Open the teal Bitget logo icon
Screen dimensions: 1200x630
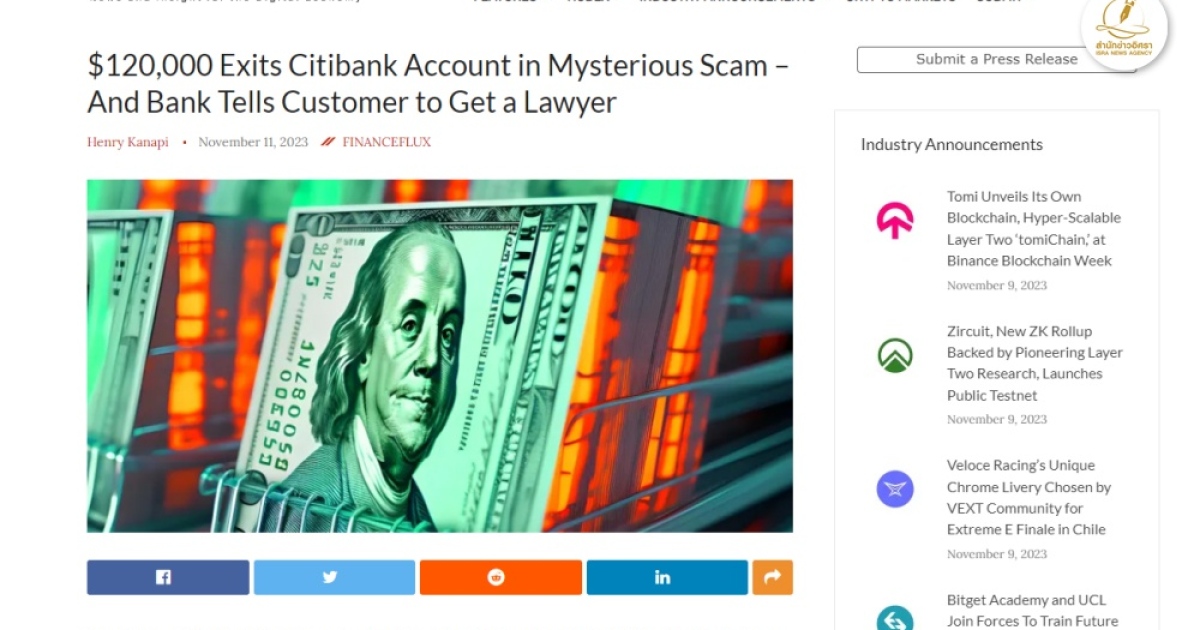[x=895, y=619]
